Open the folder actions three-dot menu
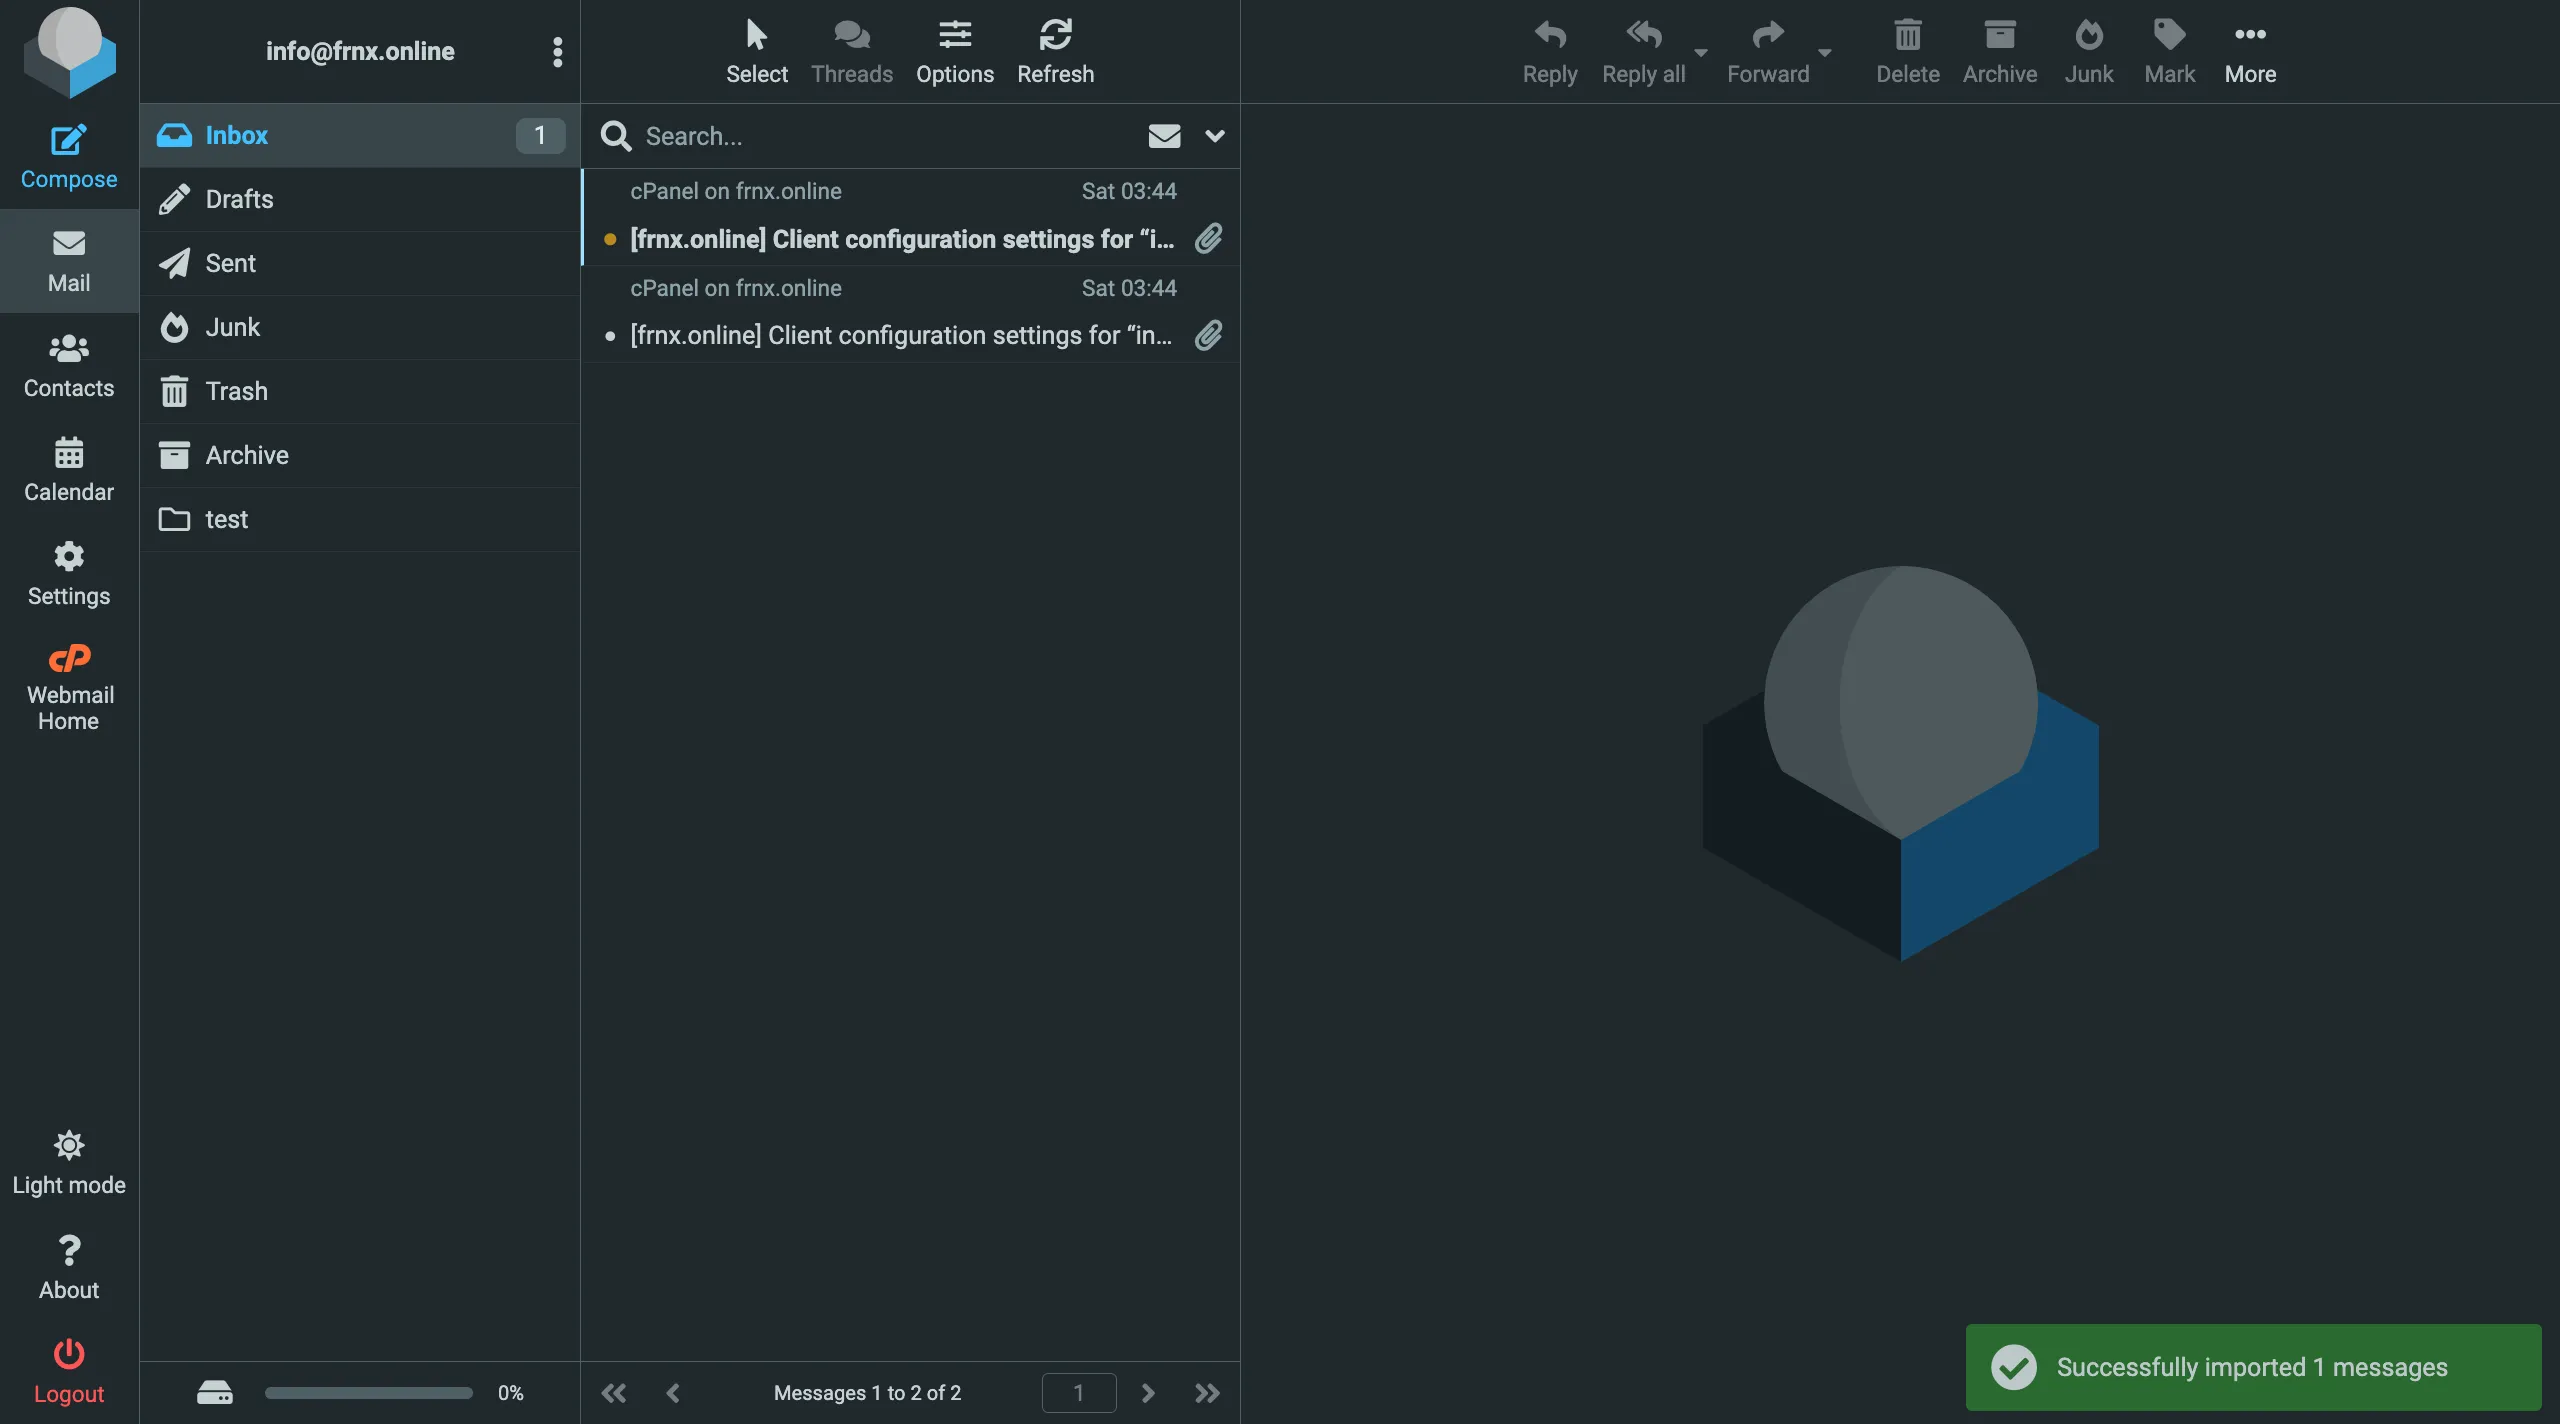 tap(557, 52)
